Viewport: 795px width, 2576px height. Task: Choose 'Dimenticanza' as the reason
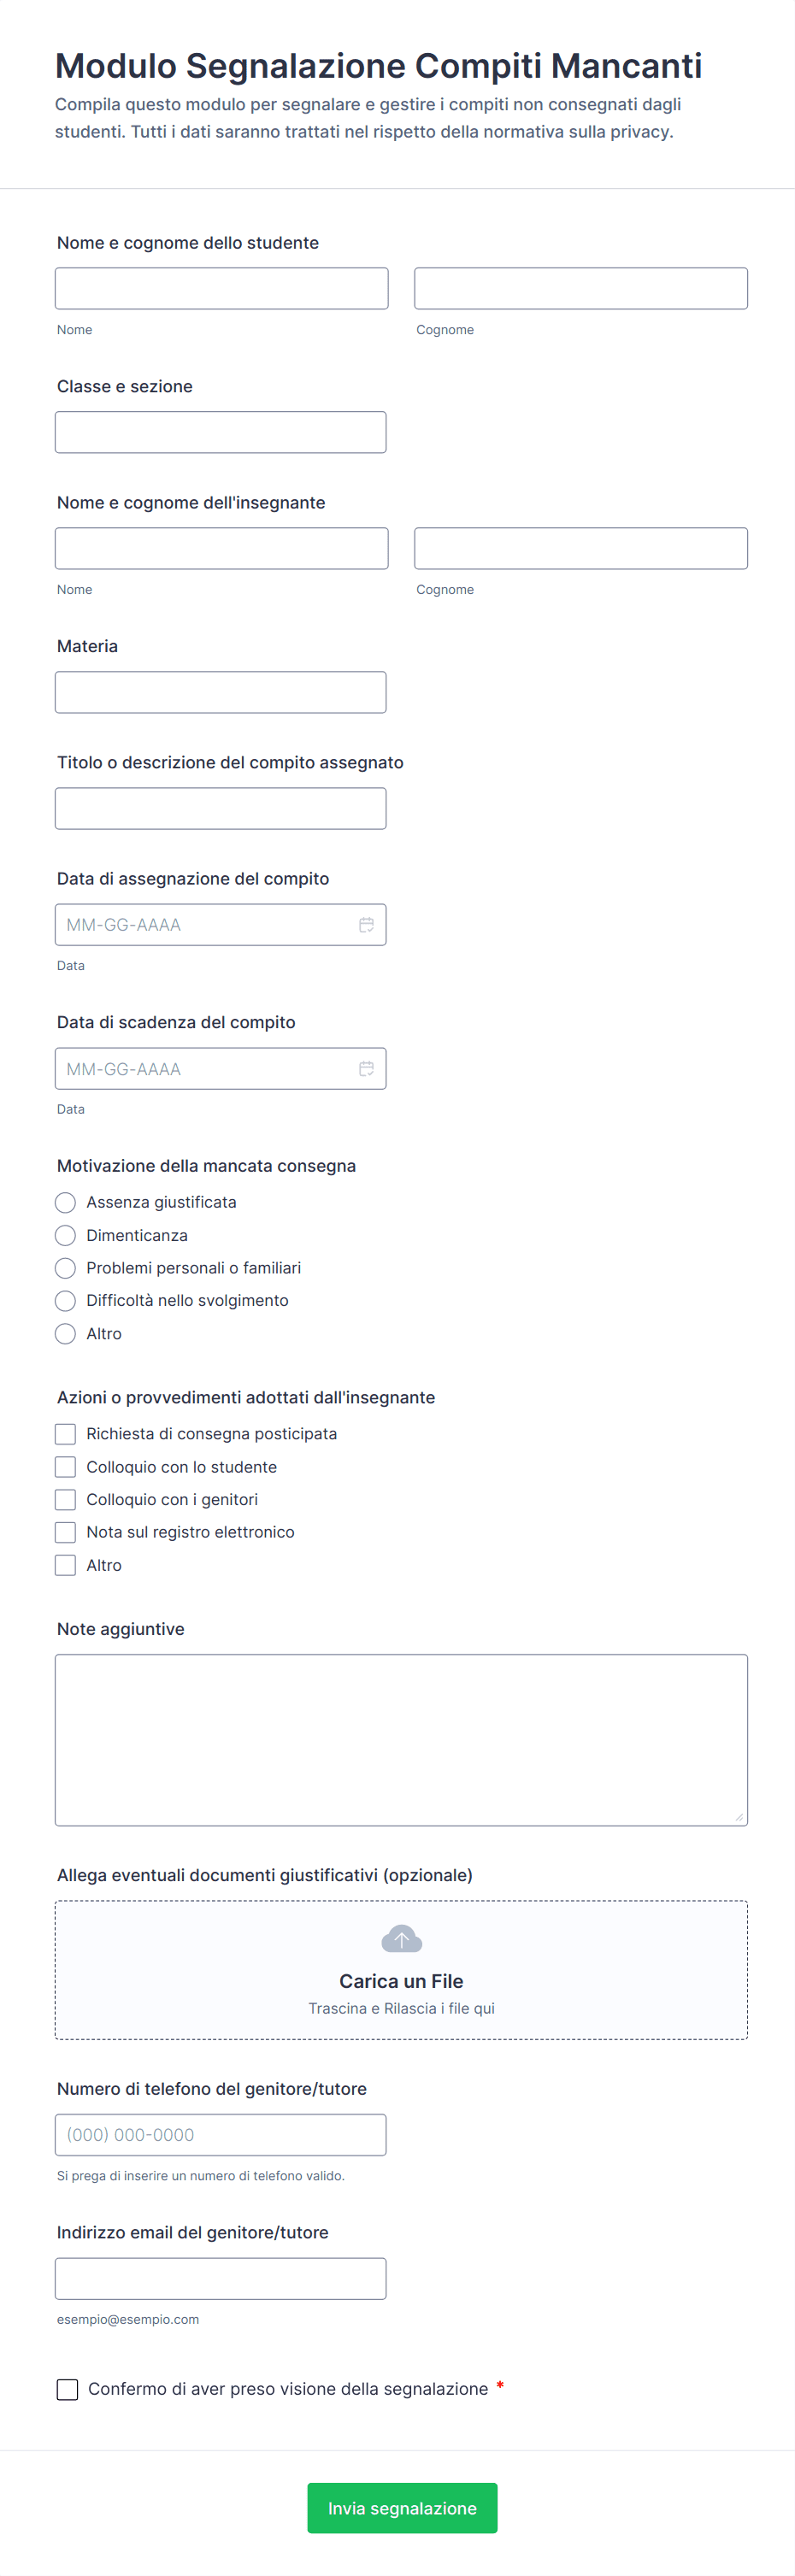point(66,1235)
